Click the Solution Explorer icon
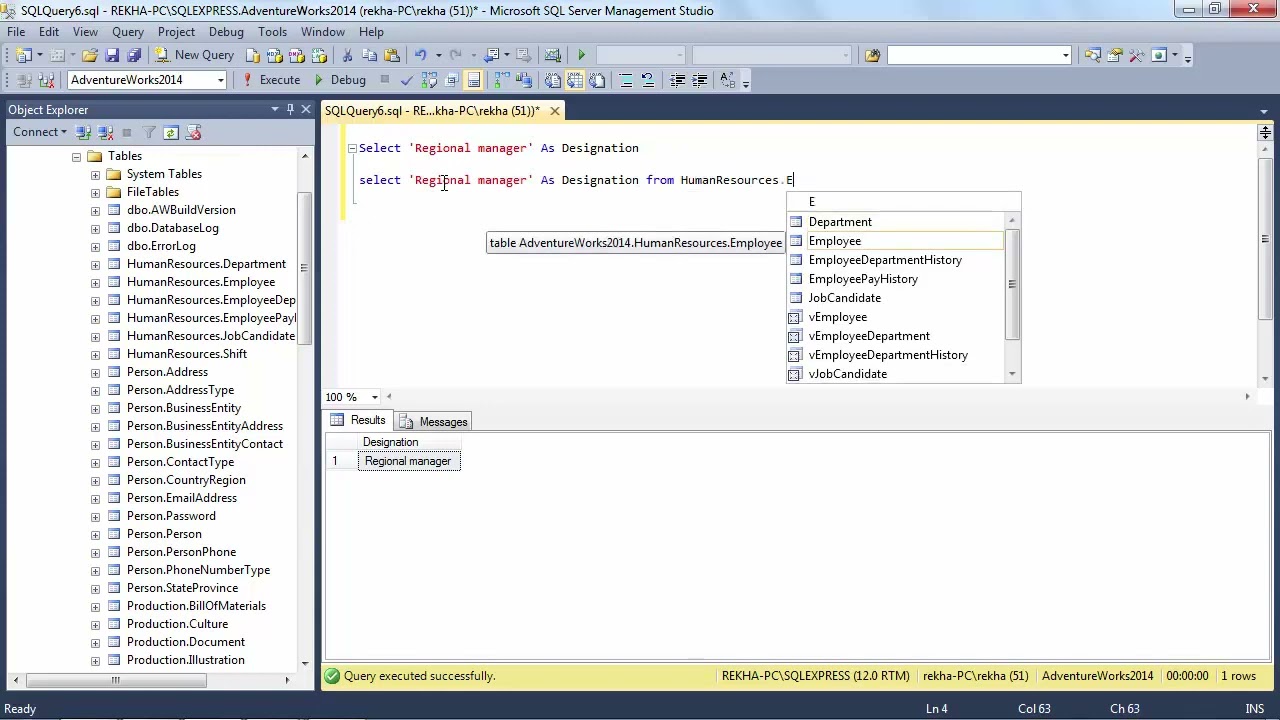 [x=1092, y=55]
